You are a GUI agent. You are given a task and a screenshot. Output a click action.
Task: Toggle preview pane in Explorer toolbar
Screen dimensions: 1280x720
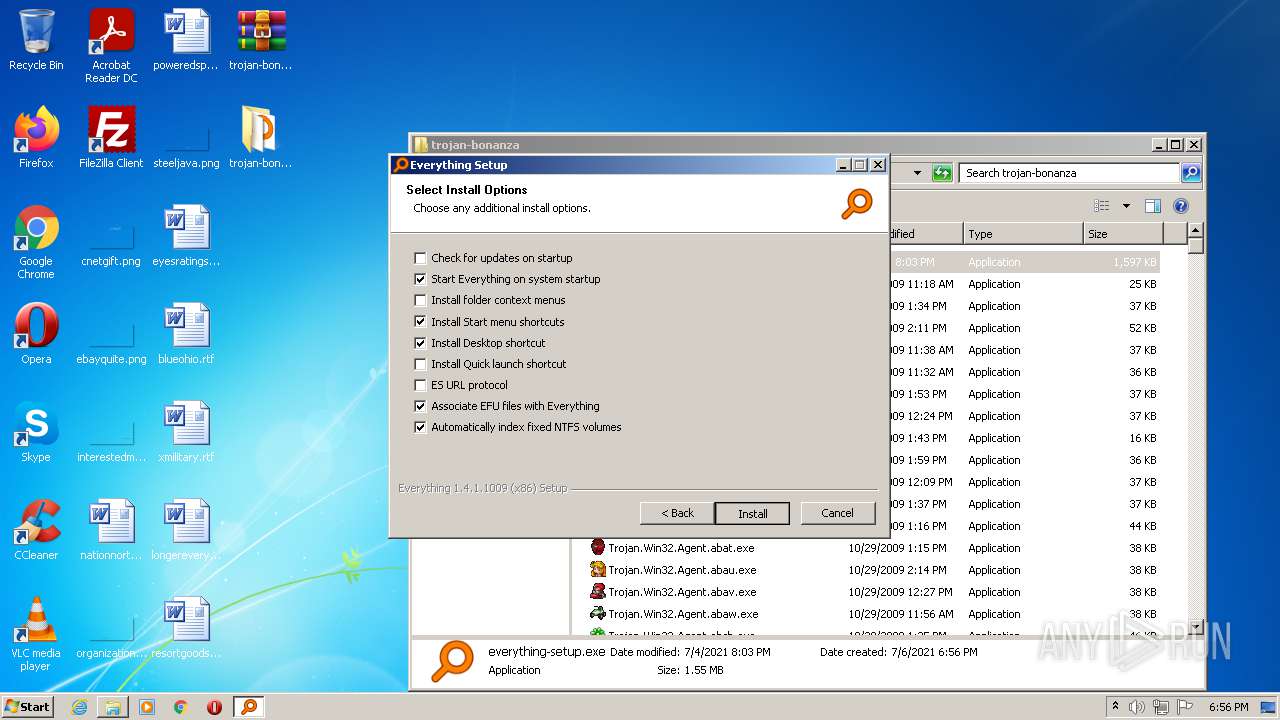(1152, 206)
